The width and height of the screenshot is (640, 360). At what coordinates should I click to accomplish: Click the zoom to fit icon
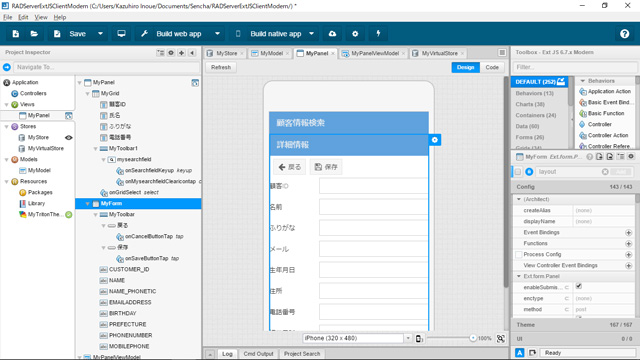[501, 338]
